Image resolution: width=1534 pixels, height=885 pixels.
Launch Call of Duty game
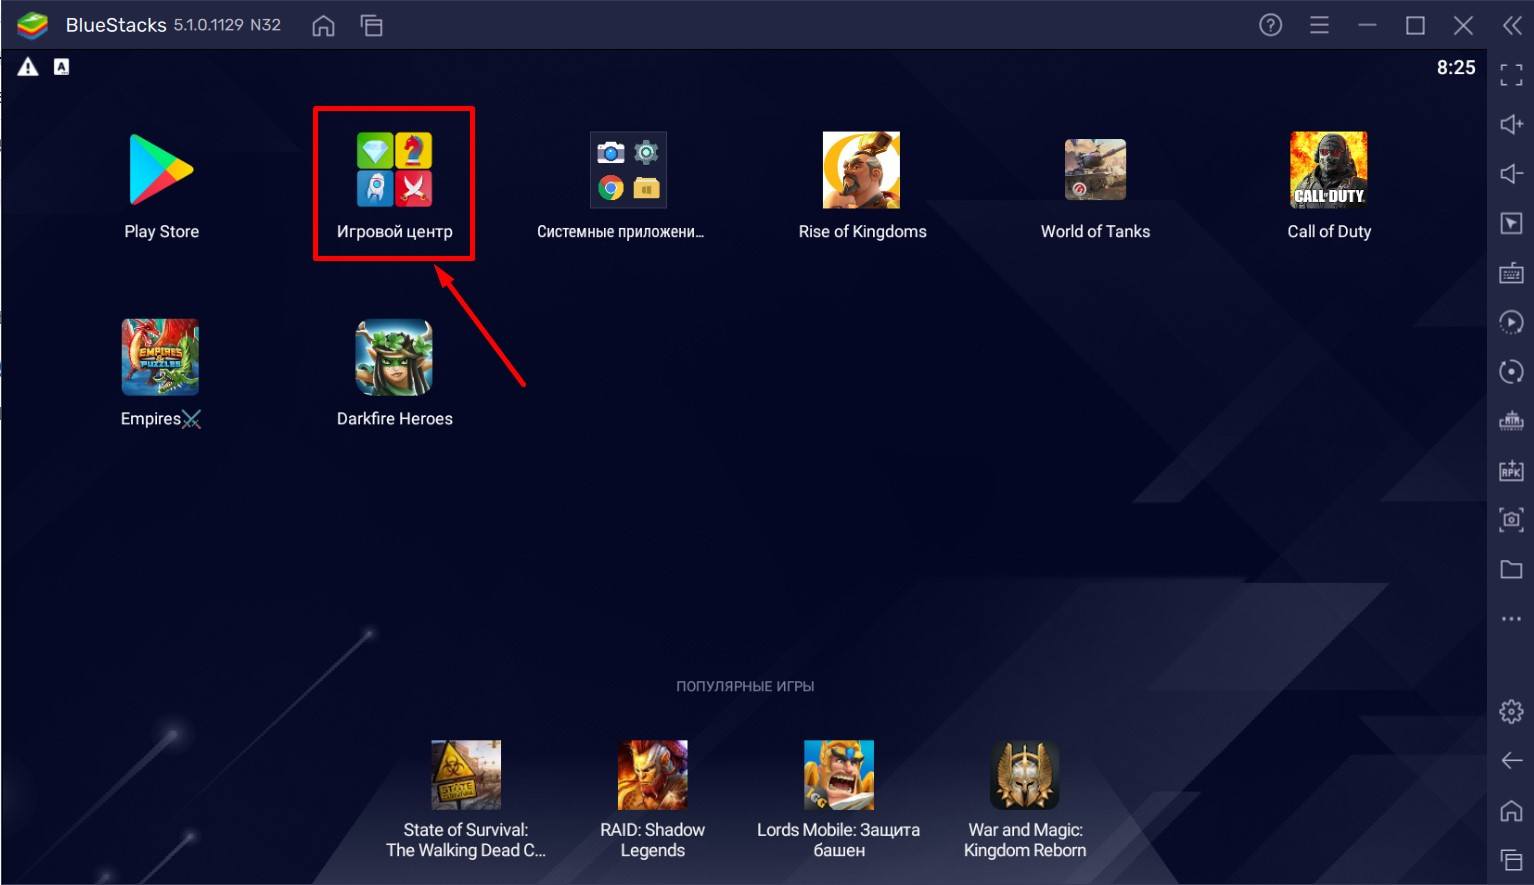[x=1328, y=171]
